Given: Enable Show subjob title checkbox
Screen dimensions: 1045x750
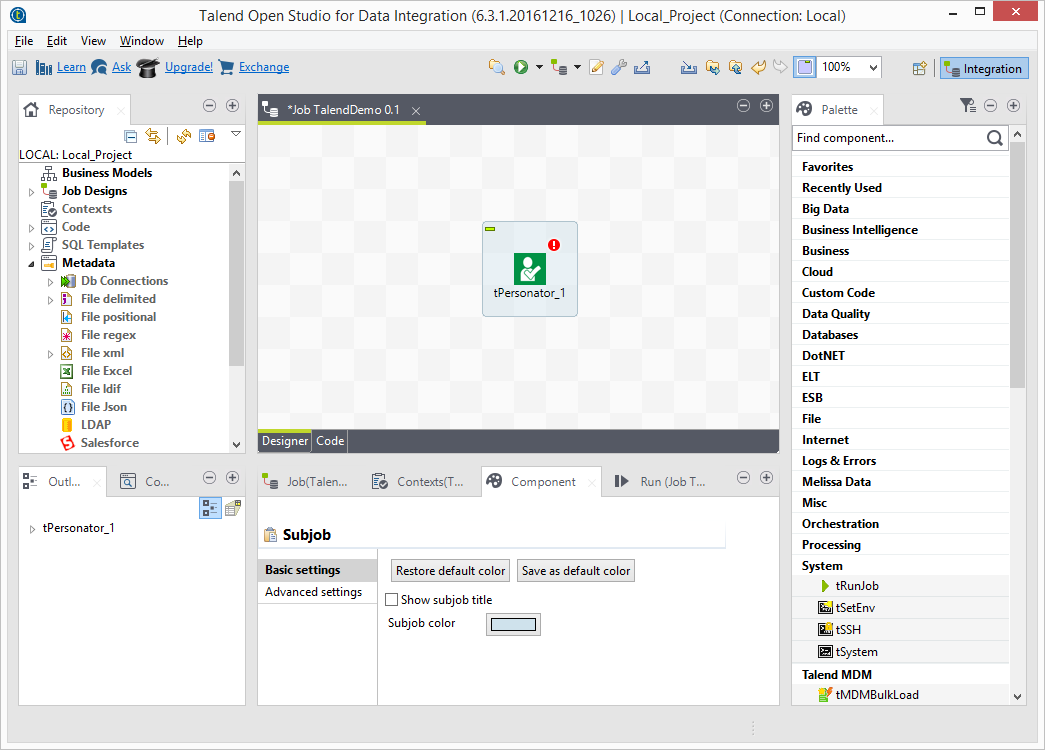Looking at the screenshot, I should [x=392, y=600].
